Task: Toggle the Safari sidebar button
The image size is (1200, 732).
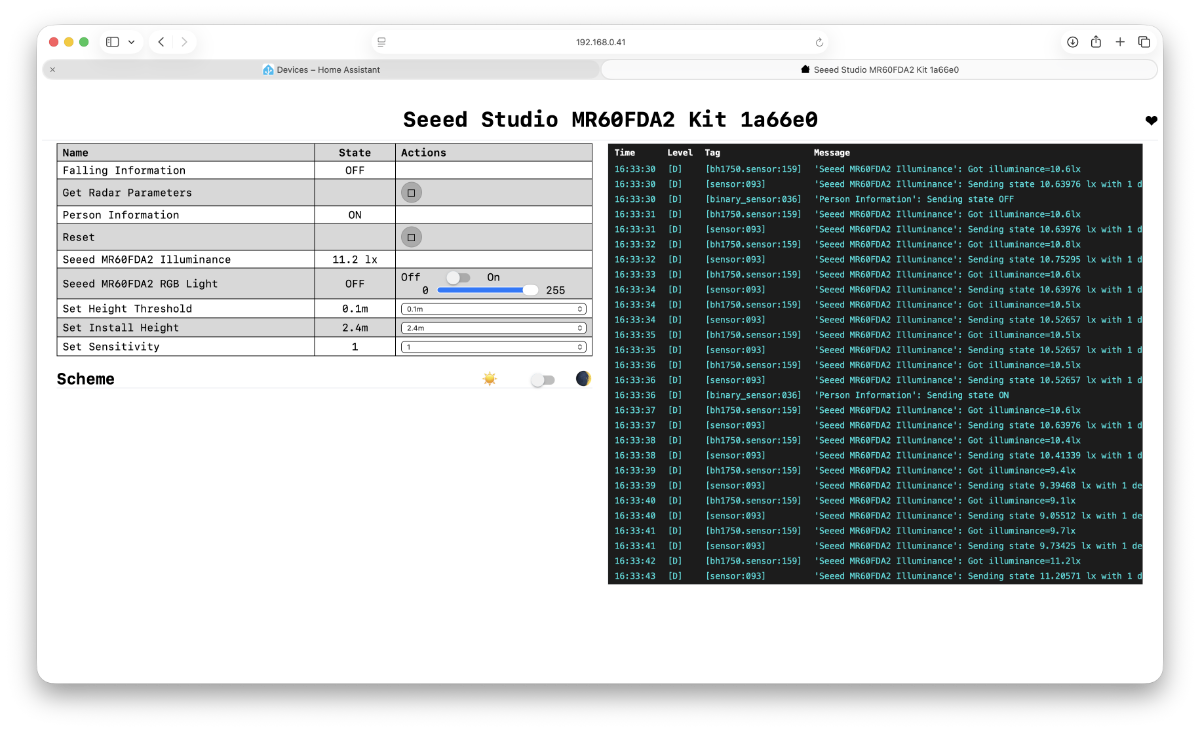Action: [112, 42]
